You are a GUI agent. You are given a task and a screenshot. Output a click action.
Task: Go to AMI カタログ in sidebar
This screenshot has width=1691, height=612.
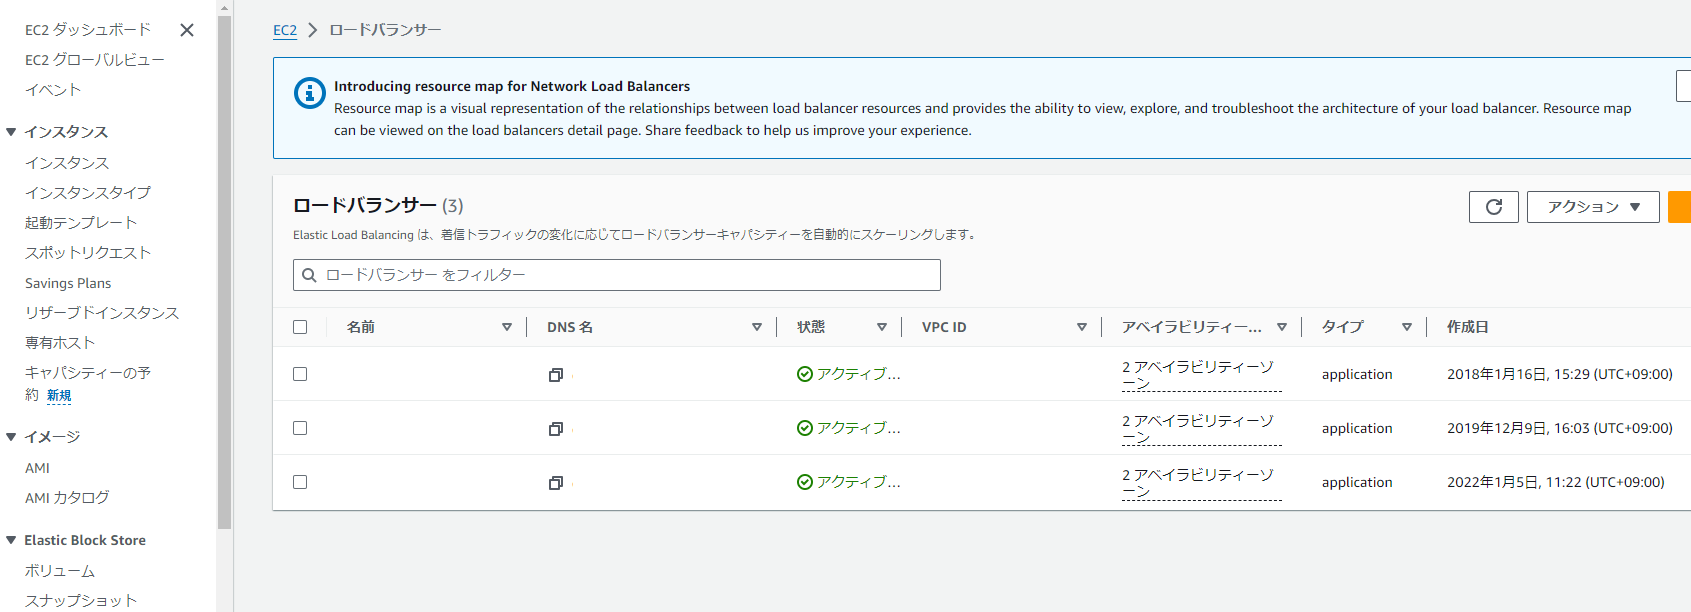[67, 498]
